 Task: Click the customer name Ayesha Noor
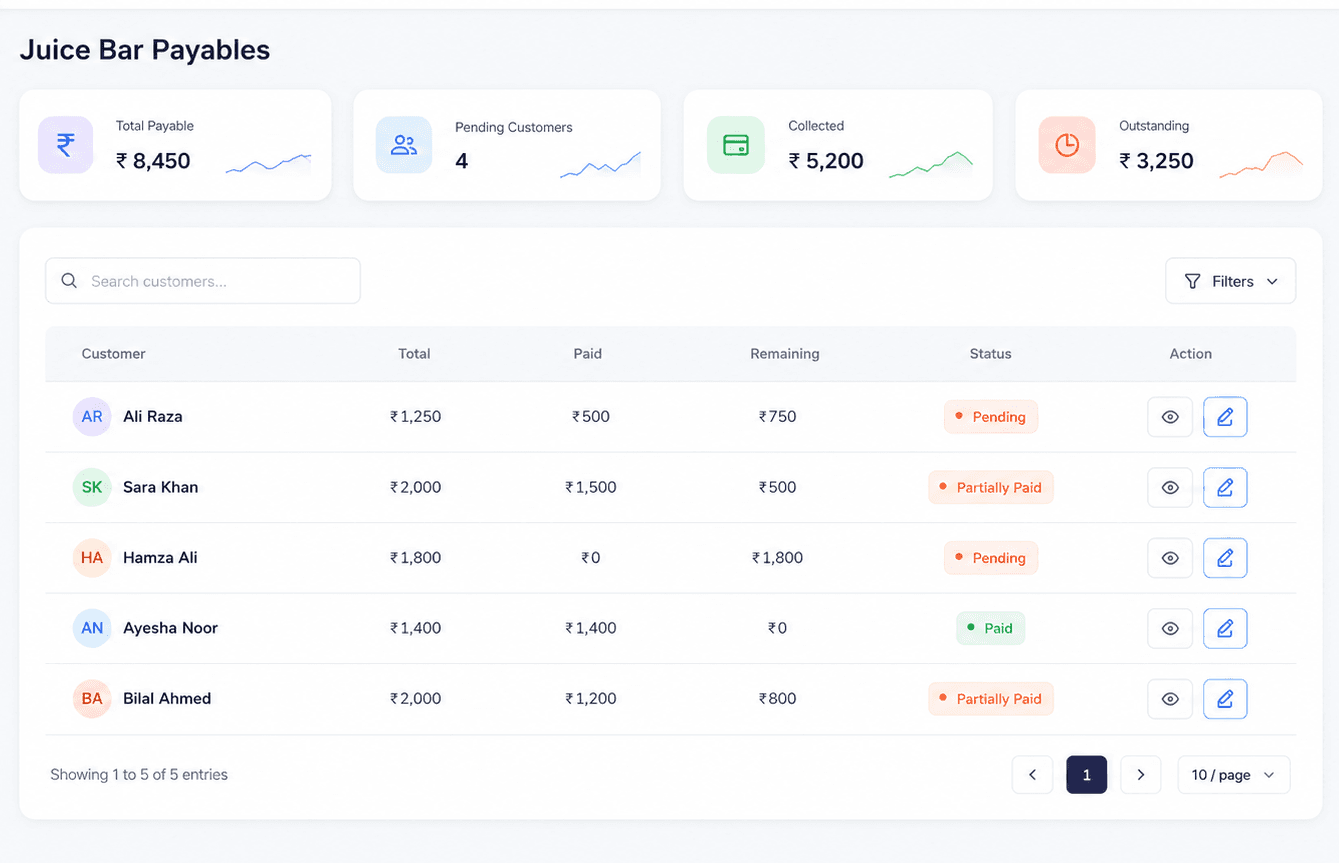click(170, 629)
